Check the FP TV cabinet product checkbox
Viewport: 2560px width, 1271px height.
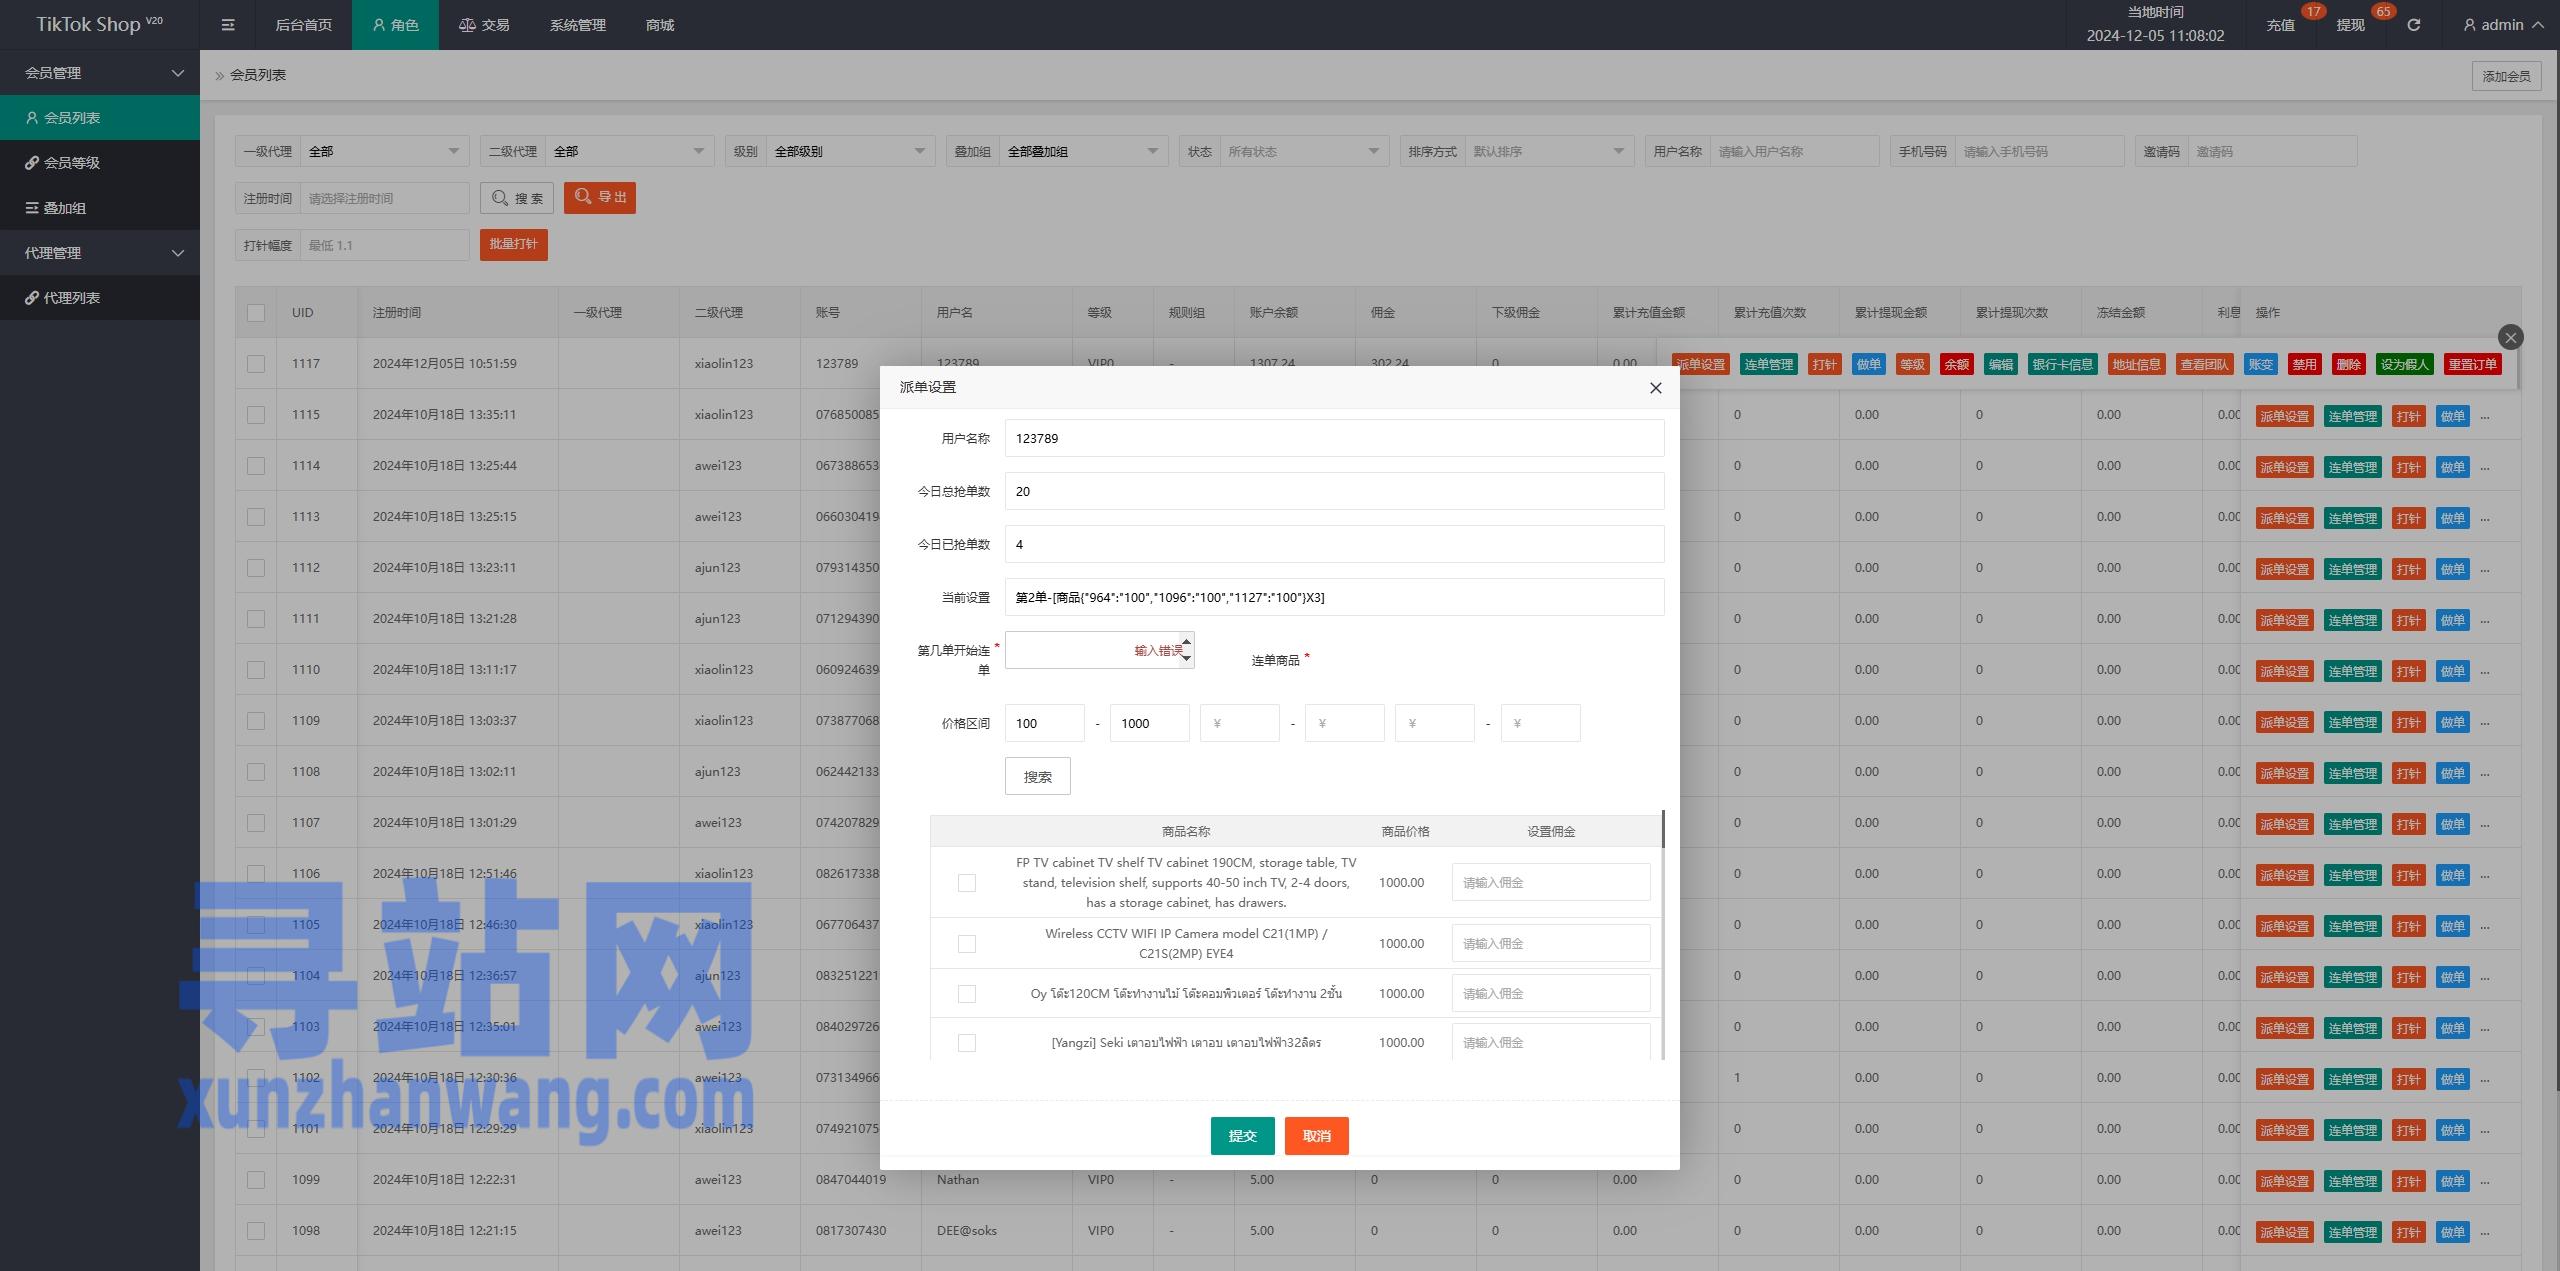(x=966, y=883)
